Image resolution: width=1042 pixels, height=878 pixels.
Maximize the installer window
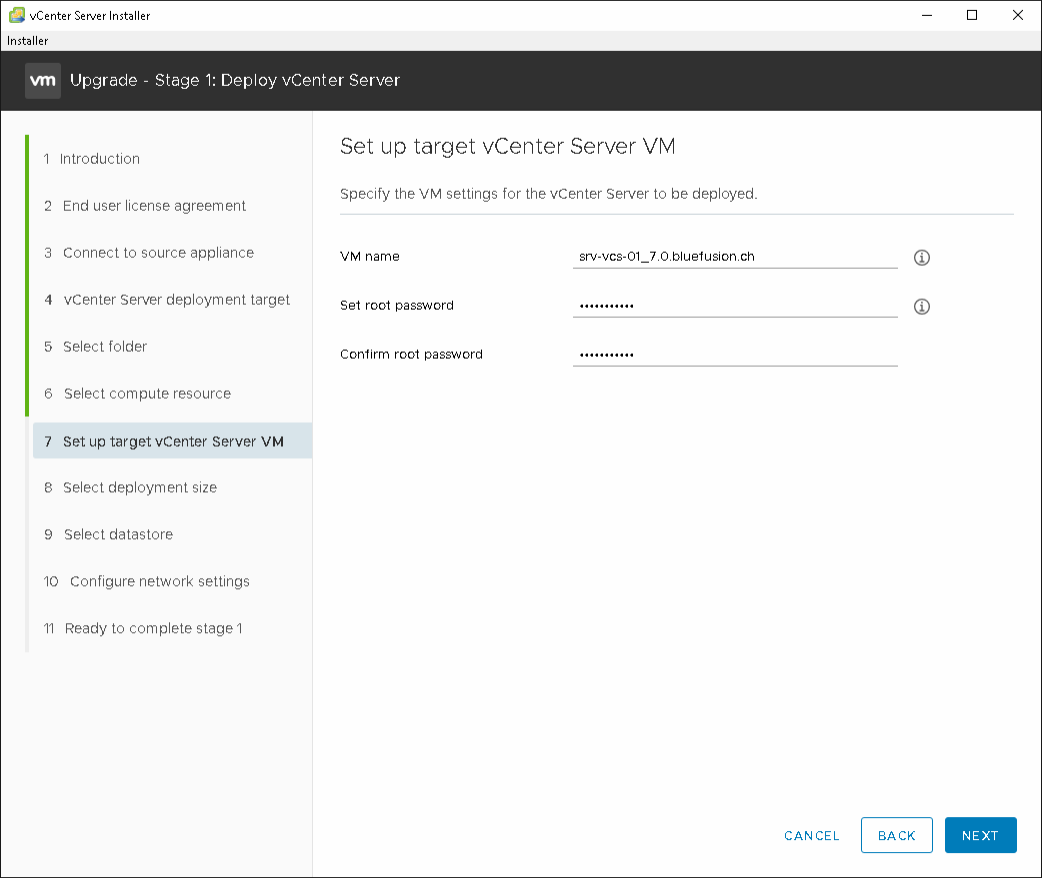(x=971, y=16)
